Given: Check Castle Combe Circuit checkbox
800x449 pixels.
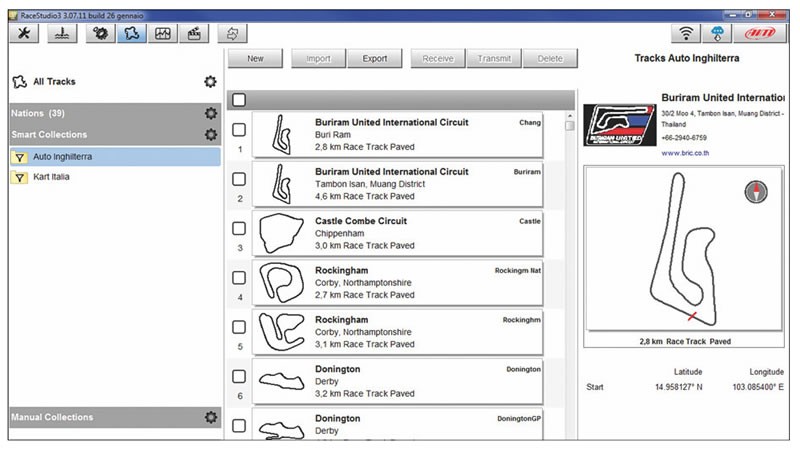Looking at the screenshot, I should click(239, 229).
